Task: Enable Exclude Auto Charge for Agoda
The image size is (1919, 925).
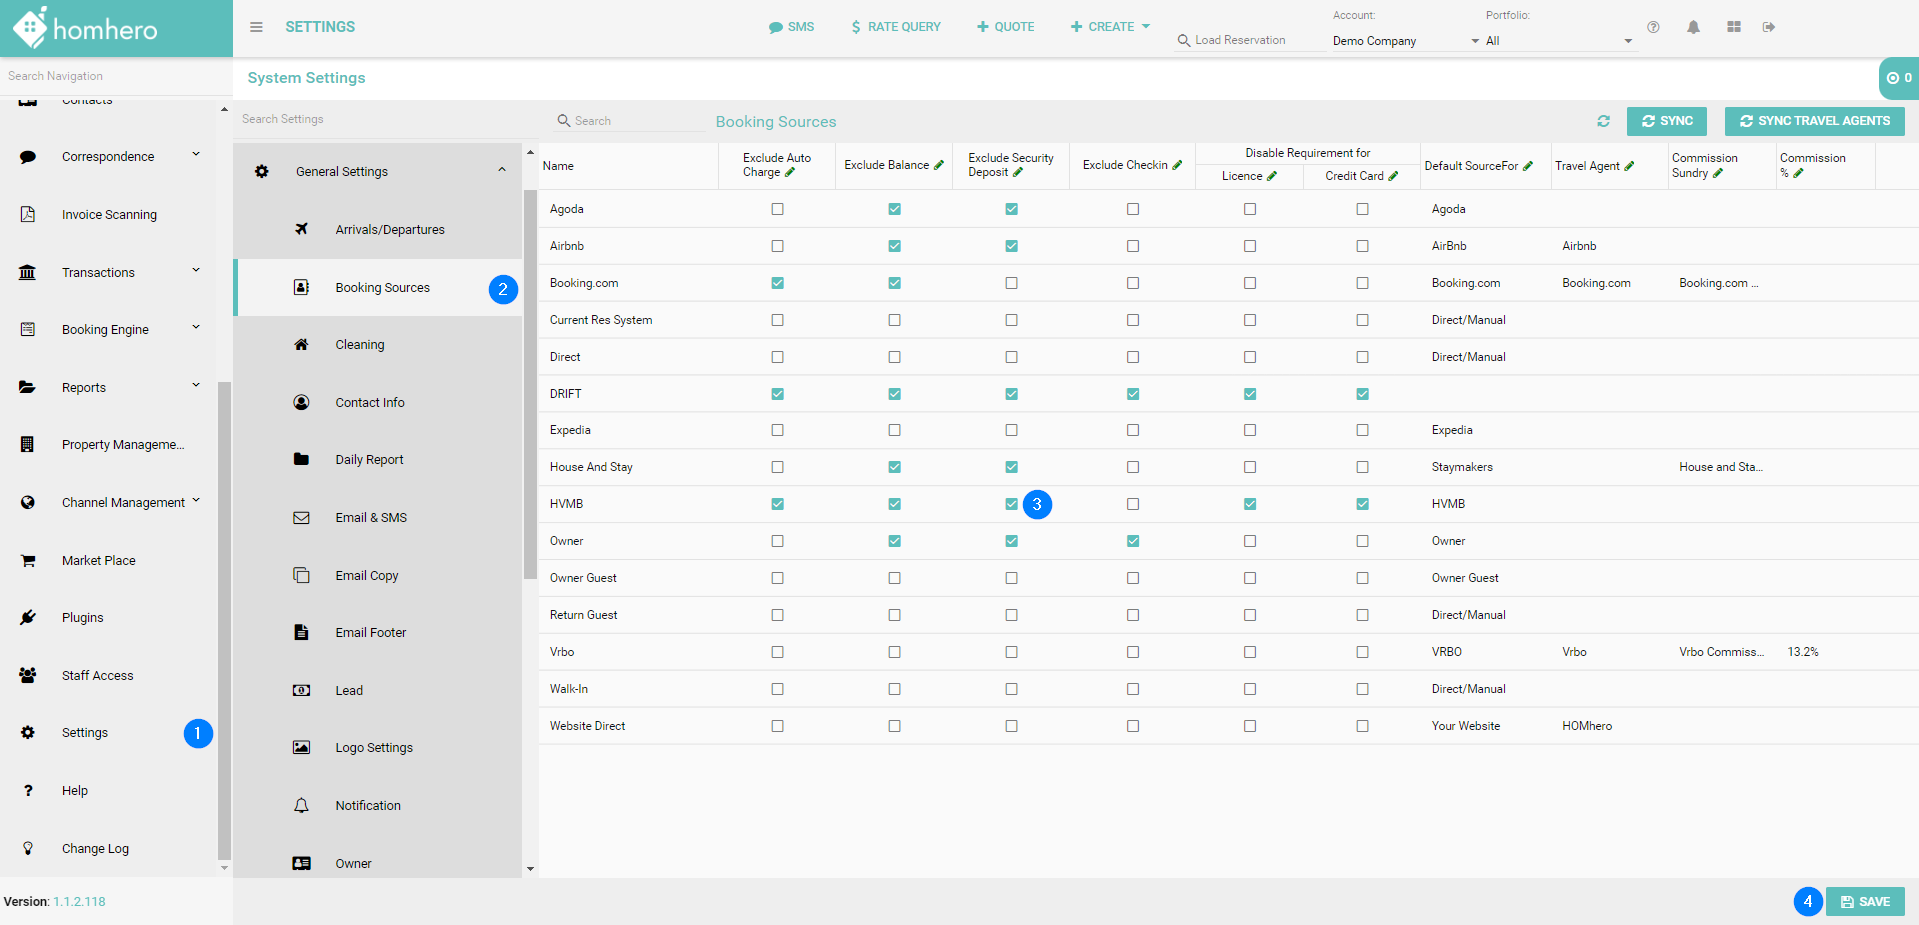Action: click(777, 209)
